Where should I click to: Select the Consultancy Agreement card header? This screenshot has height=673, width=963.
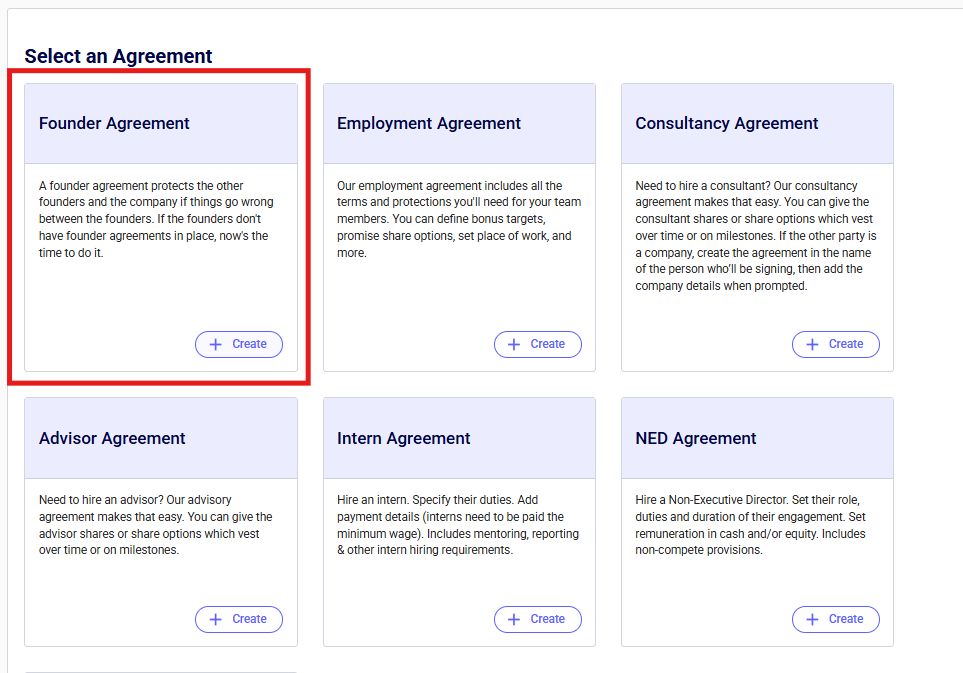click(x=727, y=124)
